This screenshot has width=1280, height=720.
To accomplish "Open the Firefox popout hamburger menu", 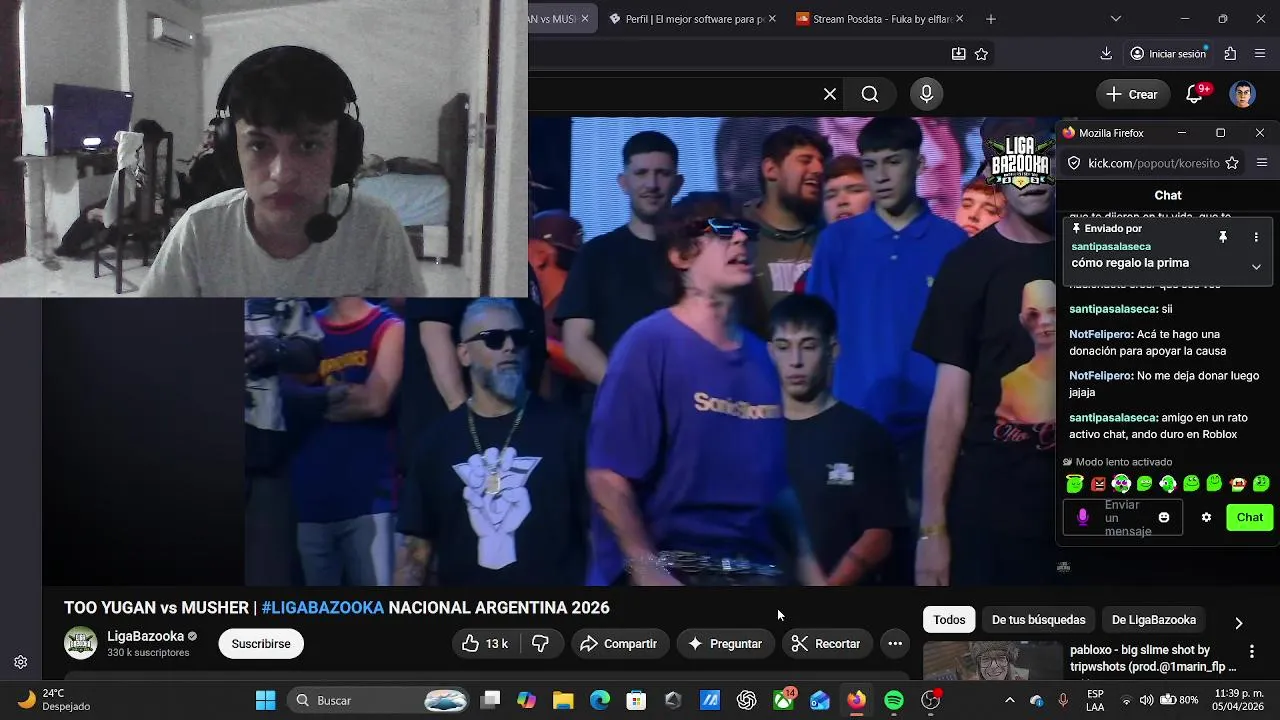I will (x=1262, y=163).
